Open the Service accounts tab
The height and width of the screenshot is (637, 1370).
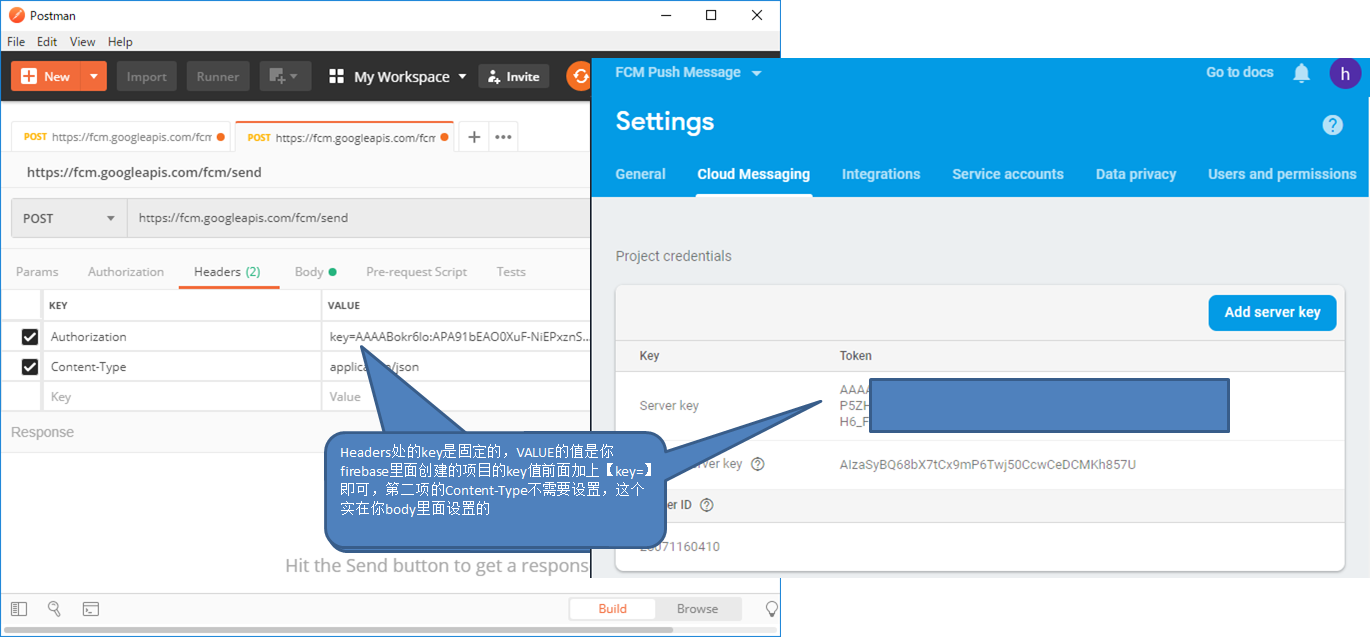point(1008,174)
